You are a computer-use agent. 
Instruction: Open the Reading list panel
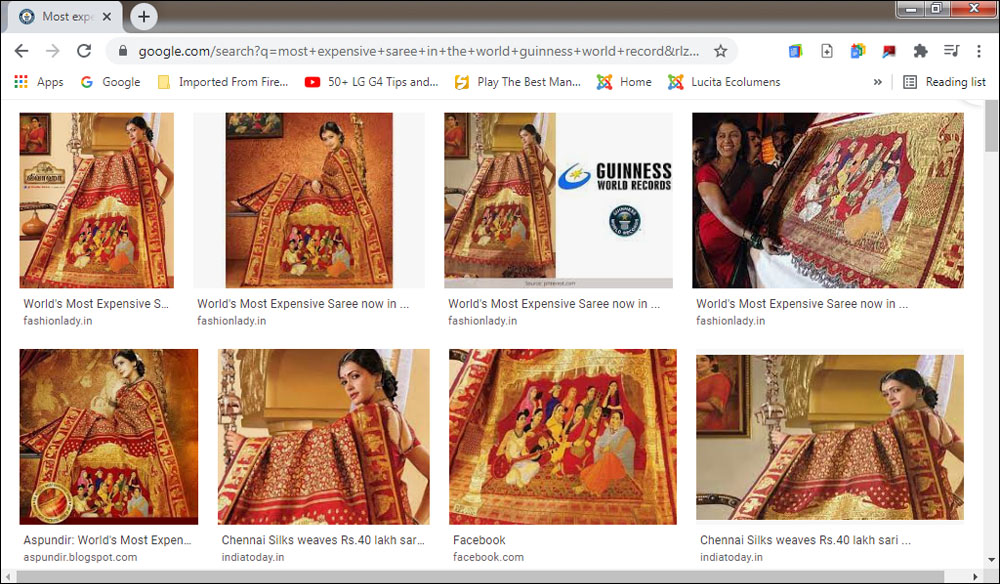[x=944, y=82]
